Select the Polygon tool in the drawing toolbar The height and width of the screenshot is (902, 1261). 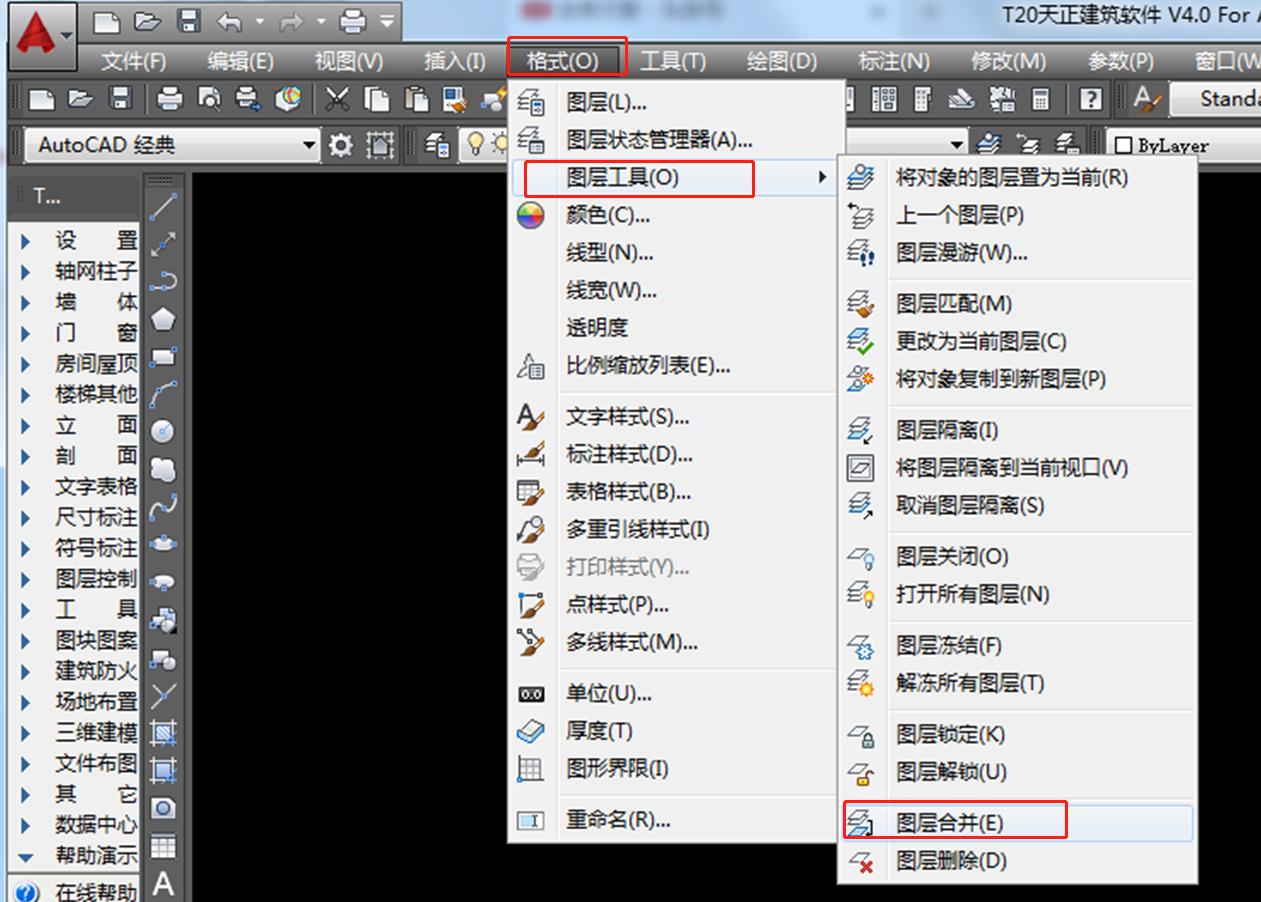(163, 317)
